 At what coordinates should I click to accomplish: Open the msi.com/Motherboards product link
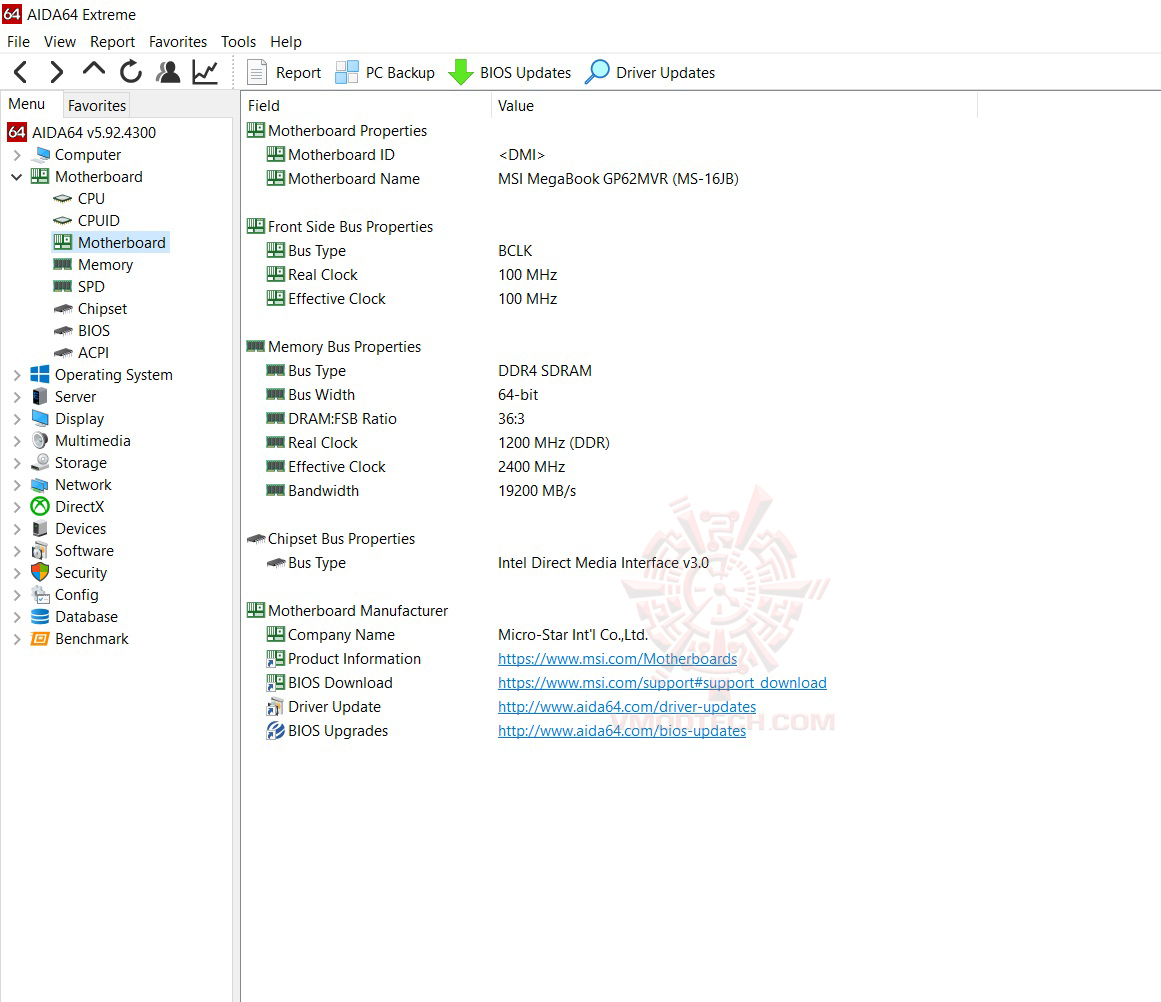click(x=618, y=659)
